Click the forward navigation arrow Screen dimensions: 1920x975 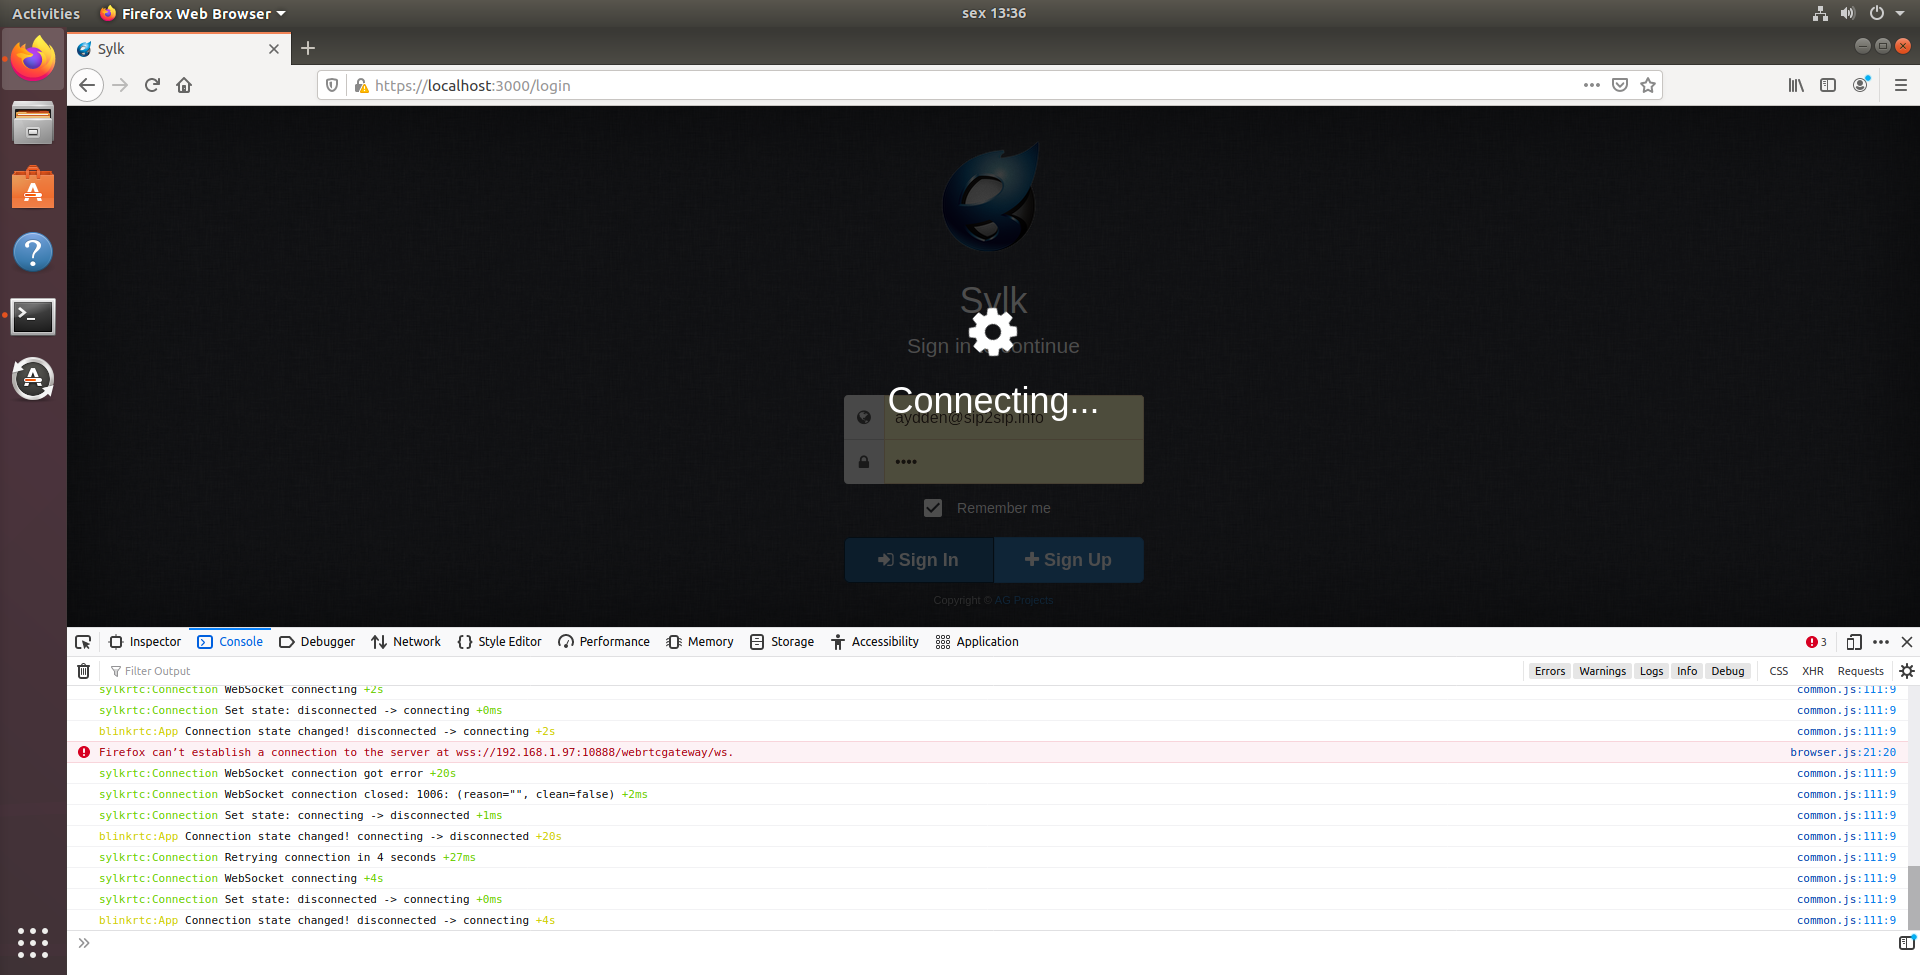click(x=120, y=85)
